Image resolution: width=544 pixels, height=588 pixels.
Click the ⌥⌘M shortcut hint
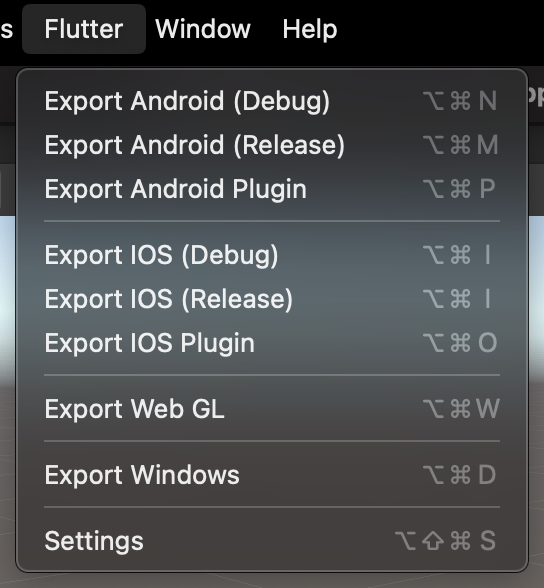click(x=460, y=145)
